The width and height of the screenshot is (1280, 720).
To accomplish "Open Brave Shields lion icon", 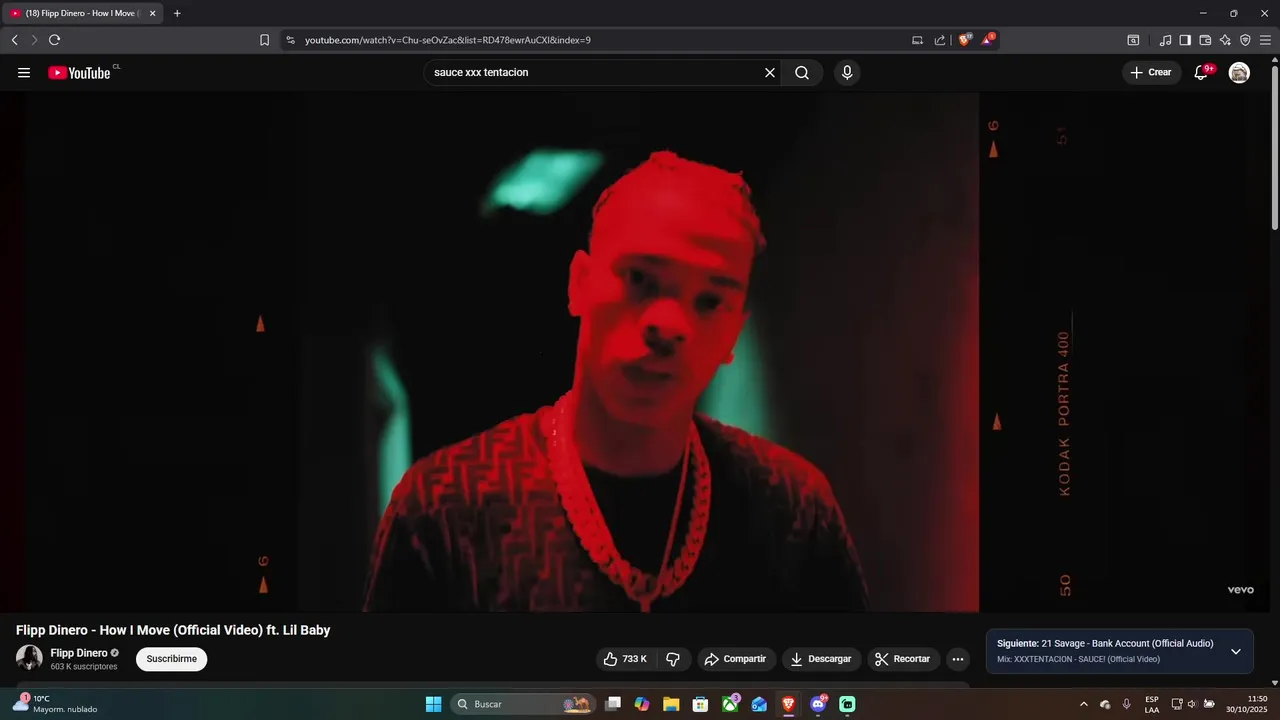I will [965, 40].
